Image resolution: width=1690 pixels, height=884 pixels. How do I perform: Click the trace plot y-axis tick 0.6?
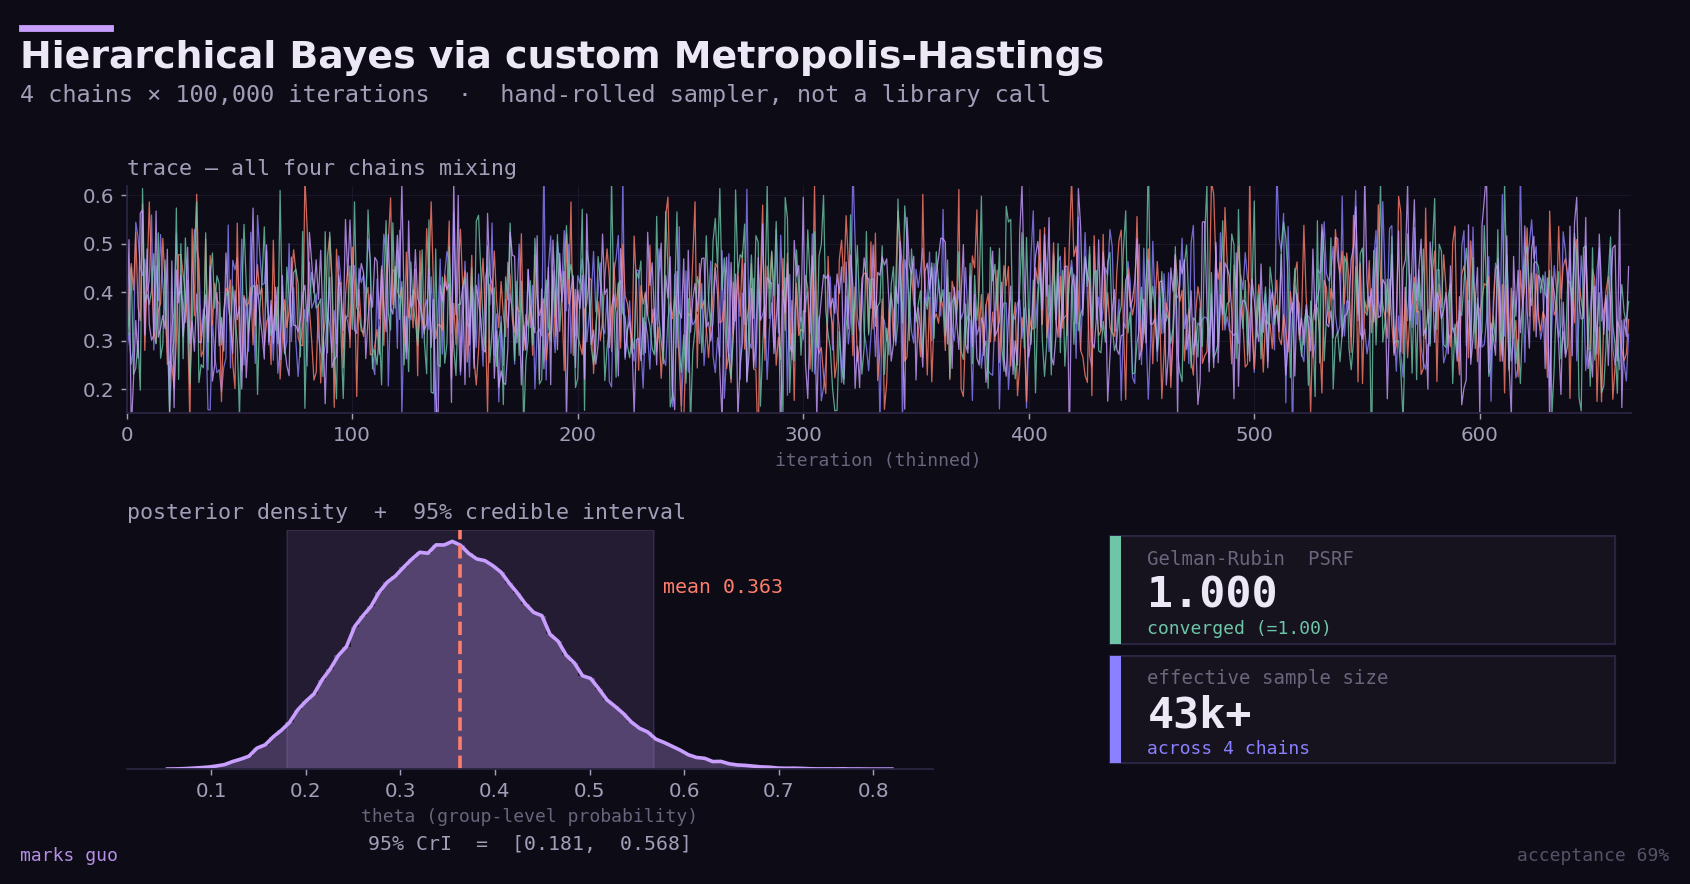(x=98, y=196)
